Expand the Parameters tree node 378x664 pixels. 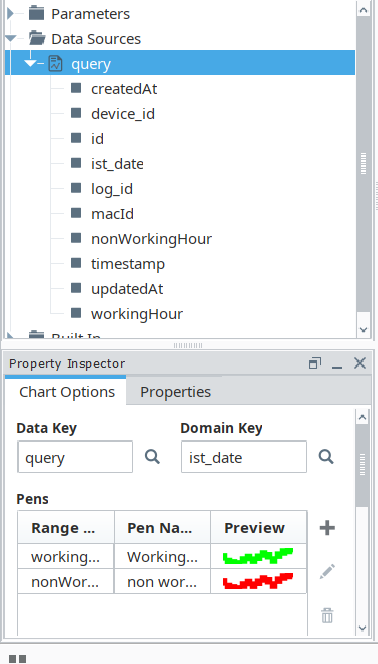[11, 14]
